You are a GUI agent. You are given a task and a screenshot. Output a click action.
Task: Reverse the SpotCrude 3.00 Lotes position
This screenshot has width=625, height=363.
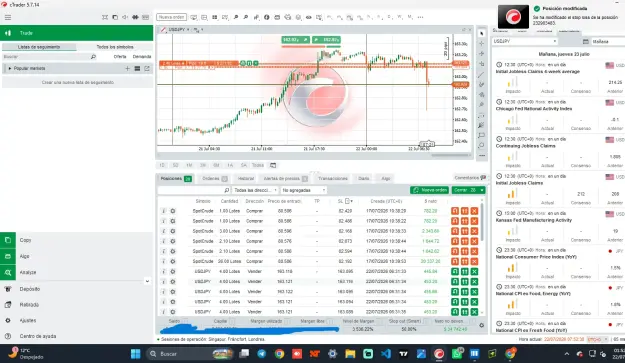[x=455, y=231]
